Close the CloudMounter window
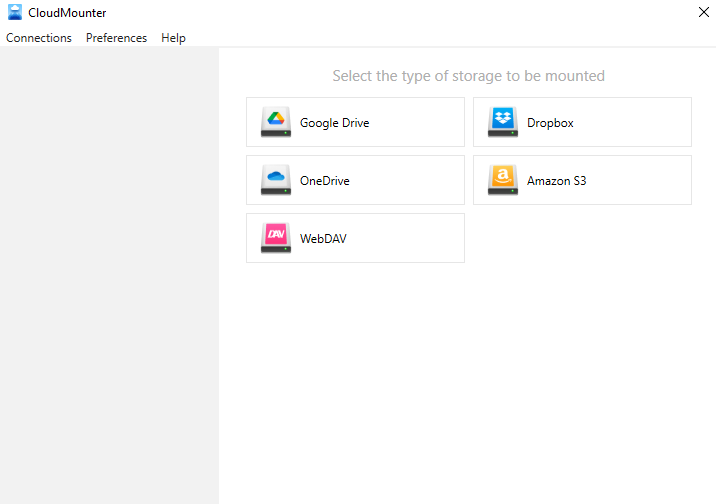Screen dimensions: 716x504 pyautogui.click(x=704, y=12)
